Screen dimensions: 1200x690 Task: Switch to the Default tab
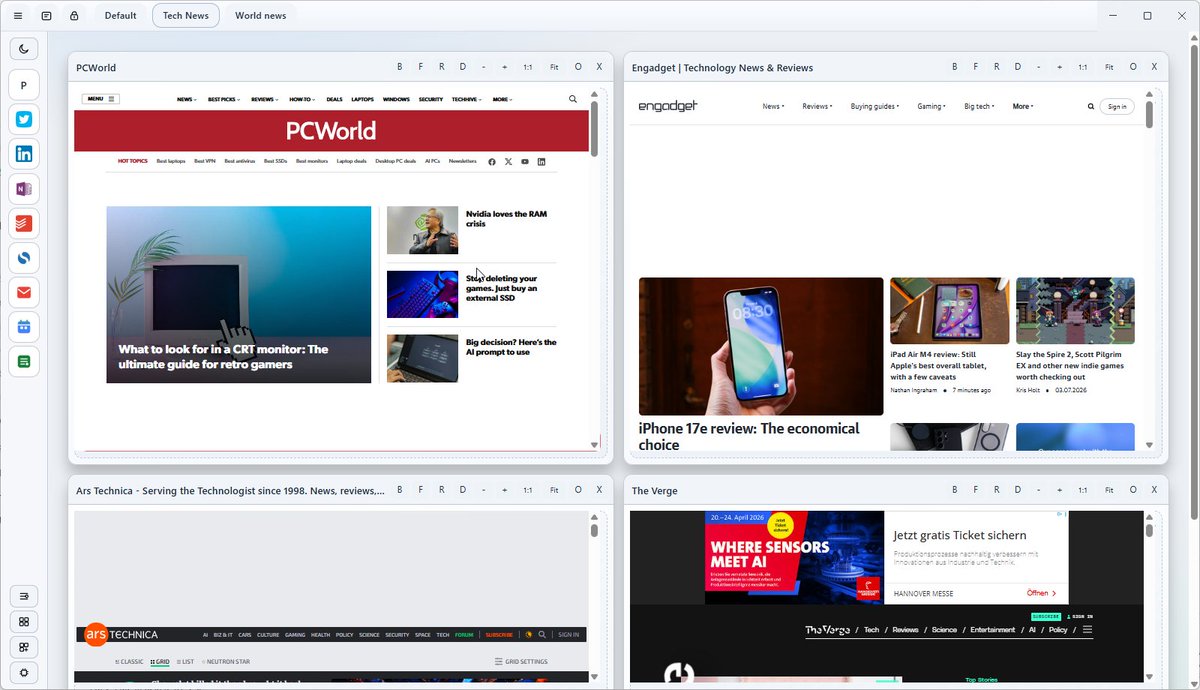click(121, 16)
